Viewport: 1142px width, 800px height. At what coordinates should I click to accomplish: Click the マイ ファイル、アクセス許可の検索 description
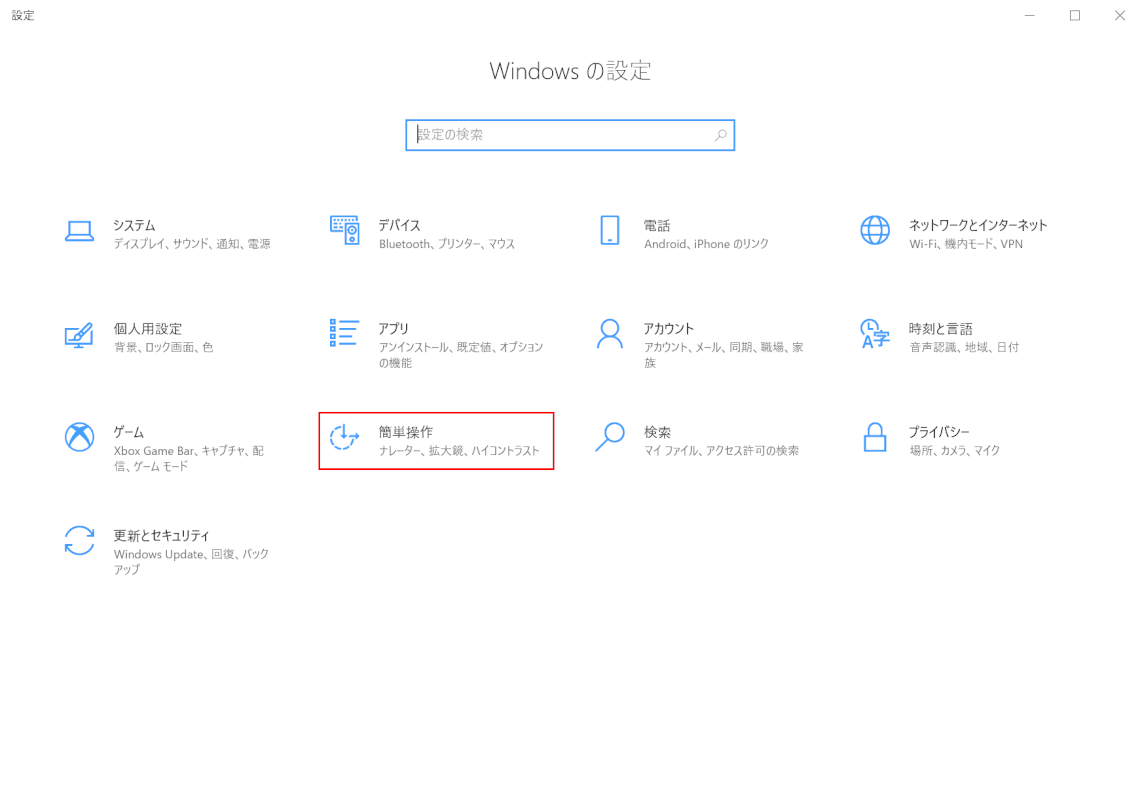pos(721,451)
